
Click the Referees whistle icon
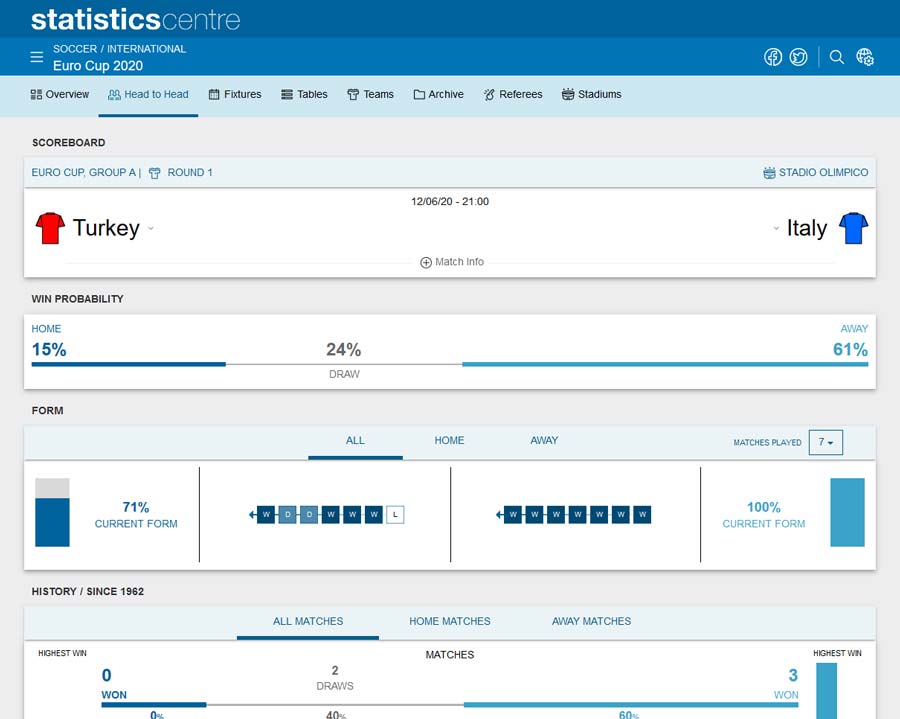pos(488,94)
